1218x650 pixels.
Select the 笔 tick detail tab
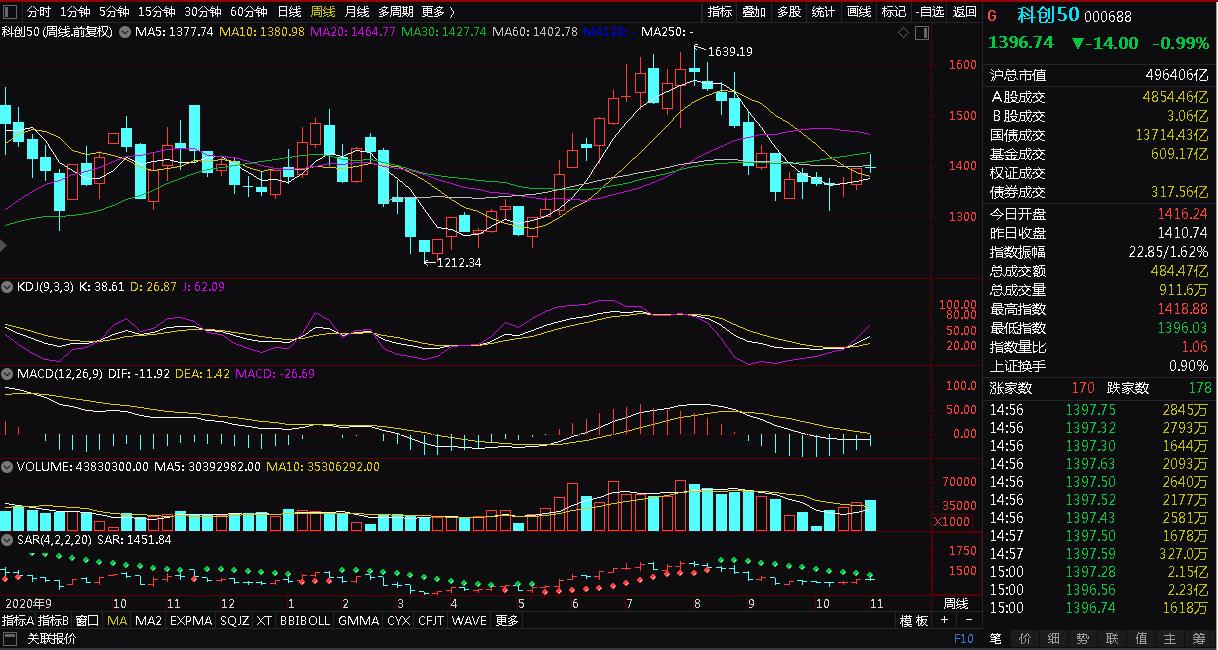tap(995, 638)
